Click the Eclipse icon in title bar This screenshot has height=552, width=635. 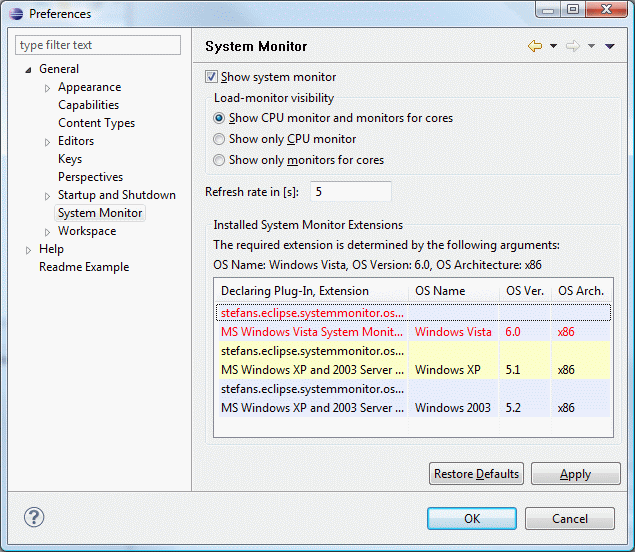[x=16, y=14]
